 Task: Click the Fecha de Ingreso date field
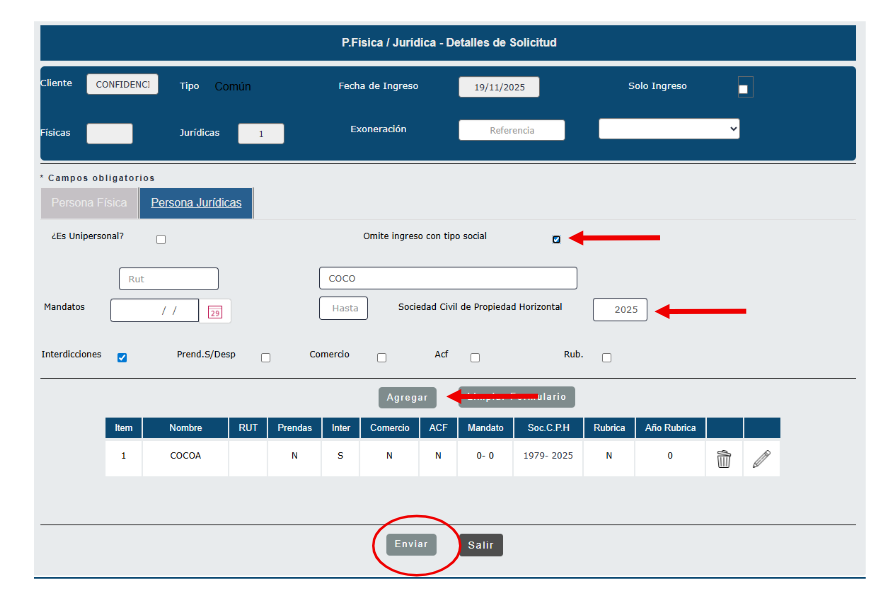tap(498, 87)
